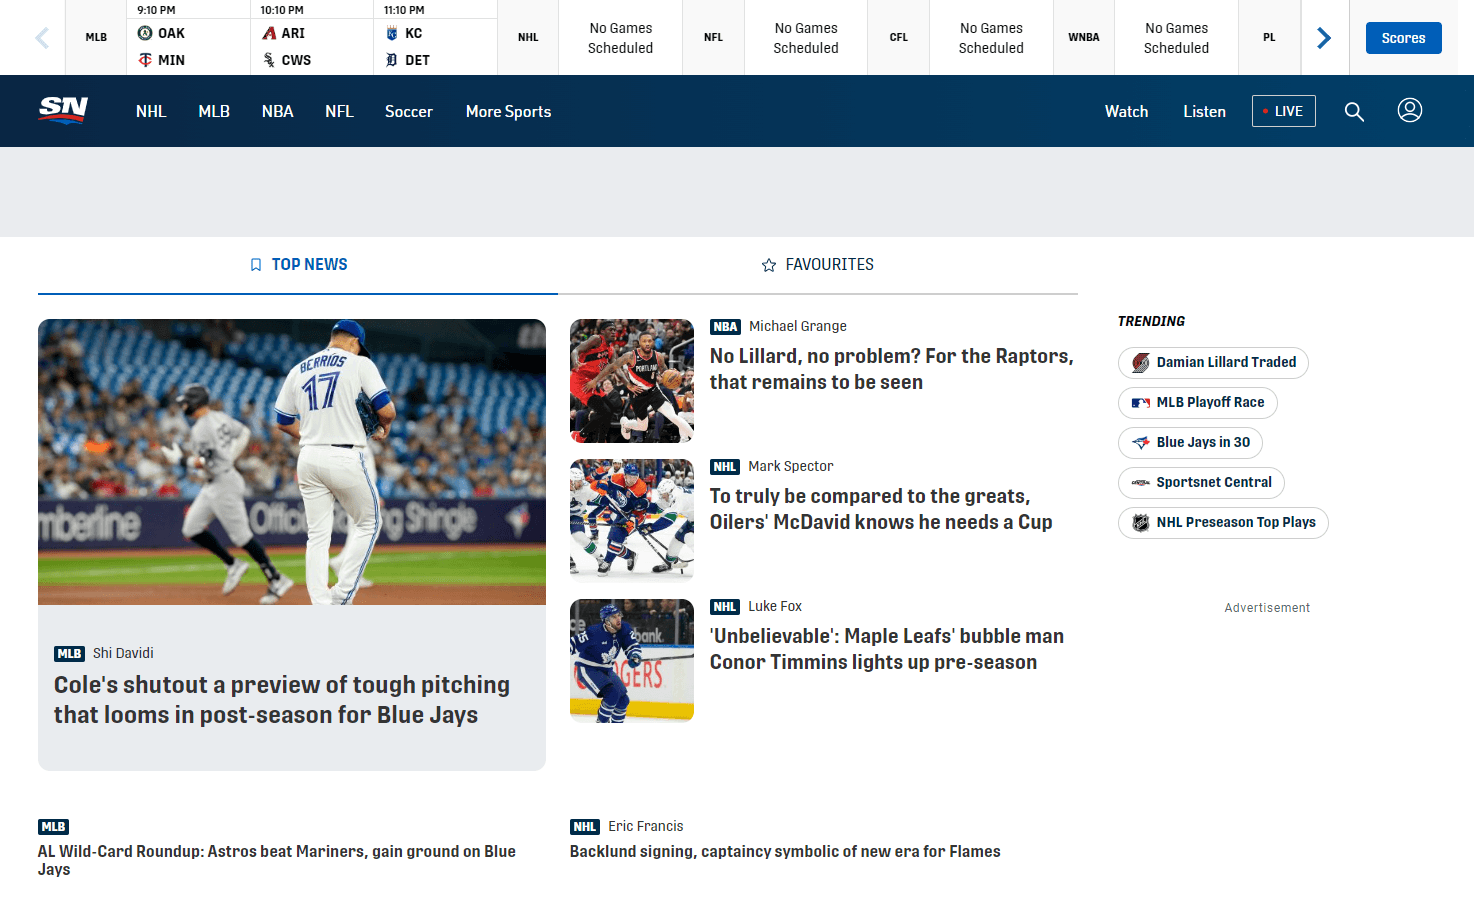Open the 10:10 PM ARI vs CWS game
Screen dimensions: 1474x897
pyautogui.click(x=312, y=38)
